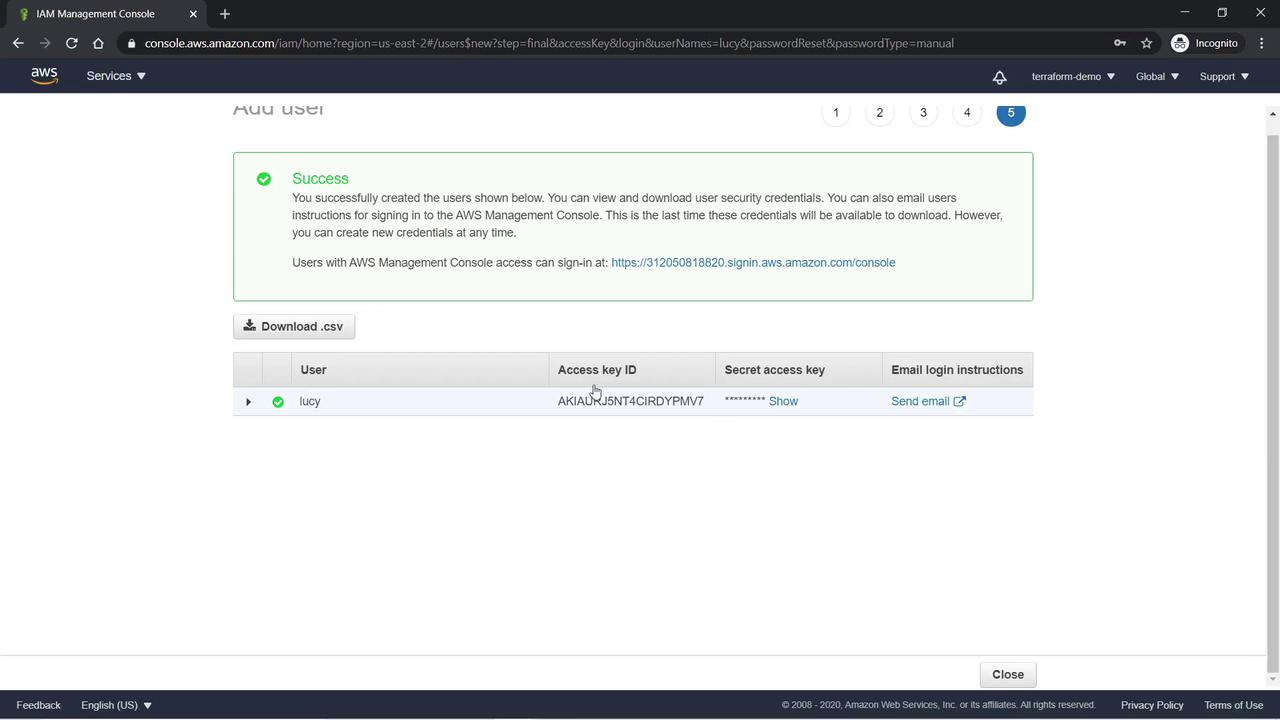Image resolution: width=1280 pixels, height=720 pixels.
Task: Go to wizard step 1
Action: 836,113
